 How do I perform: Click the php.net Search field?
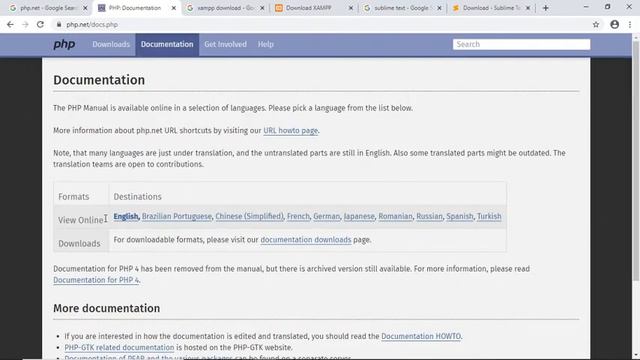(x=521, y=44)
